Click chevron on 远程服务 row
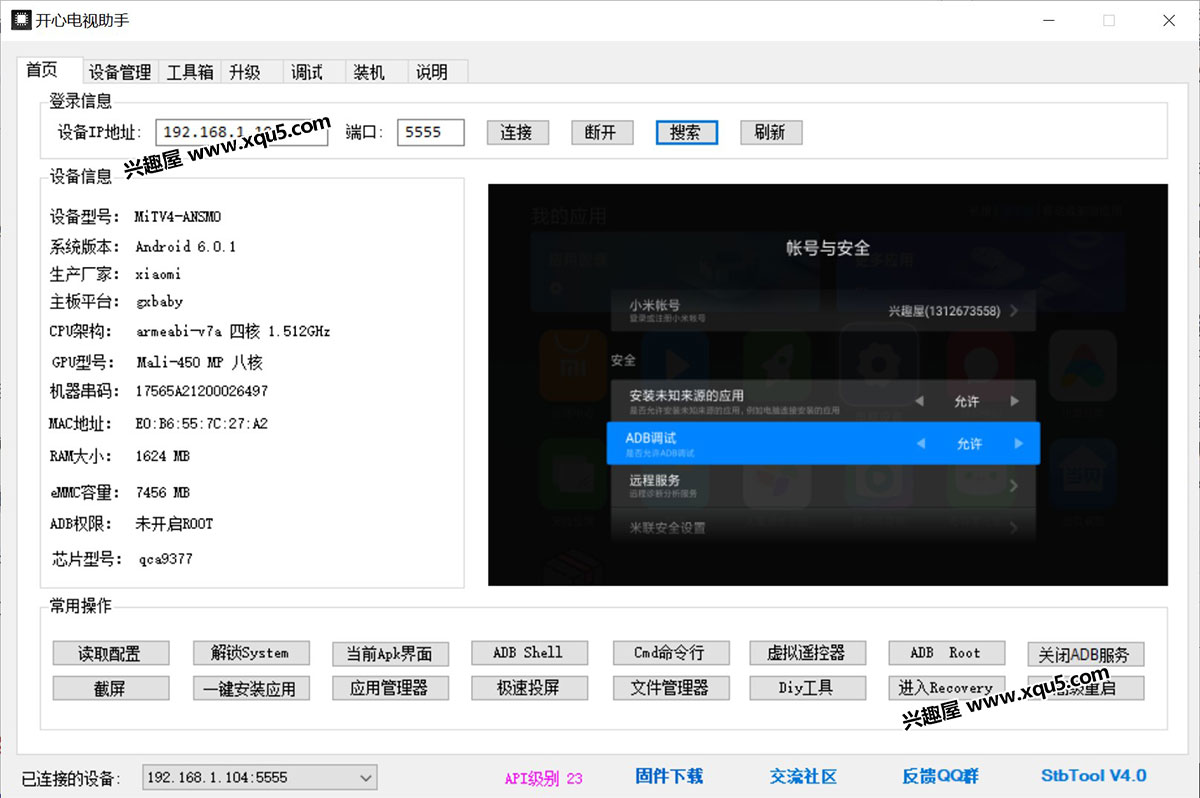 click(x=1014, y=486)
